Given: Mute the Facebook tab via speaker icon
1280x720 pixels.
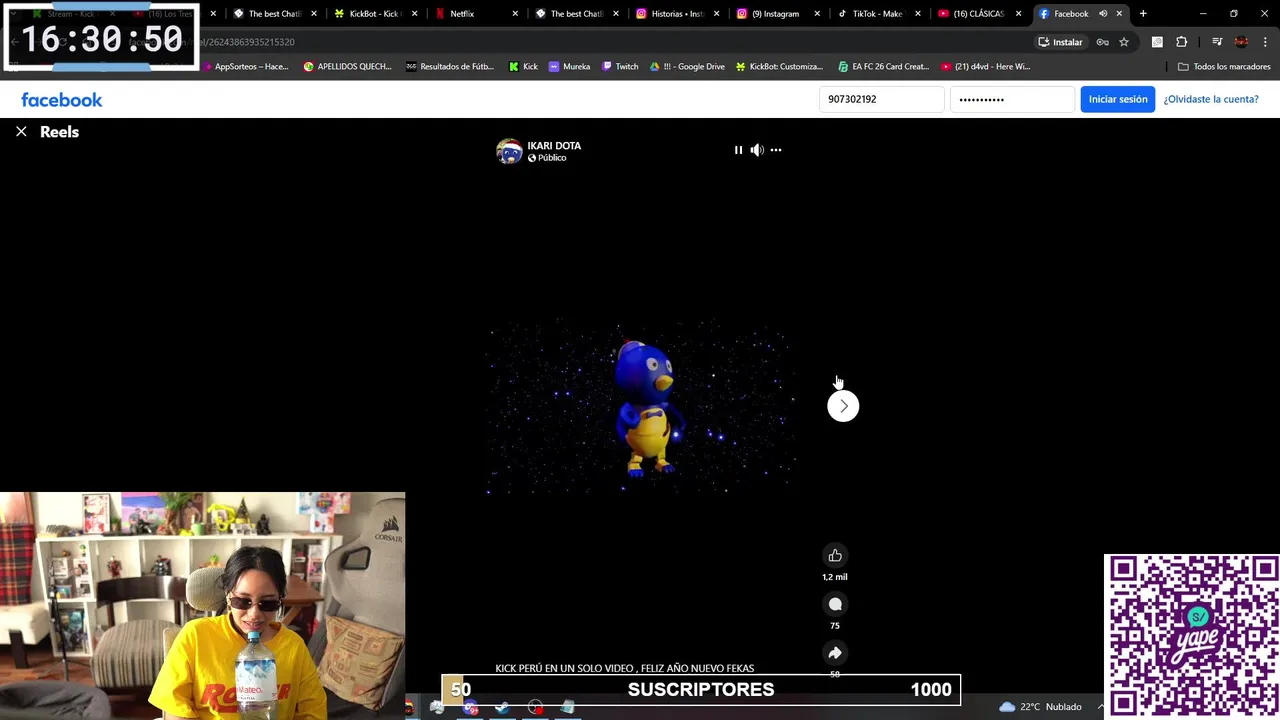Looking at the screenshot, I should 1103,14.
